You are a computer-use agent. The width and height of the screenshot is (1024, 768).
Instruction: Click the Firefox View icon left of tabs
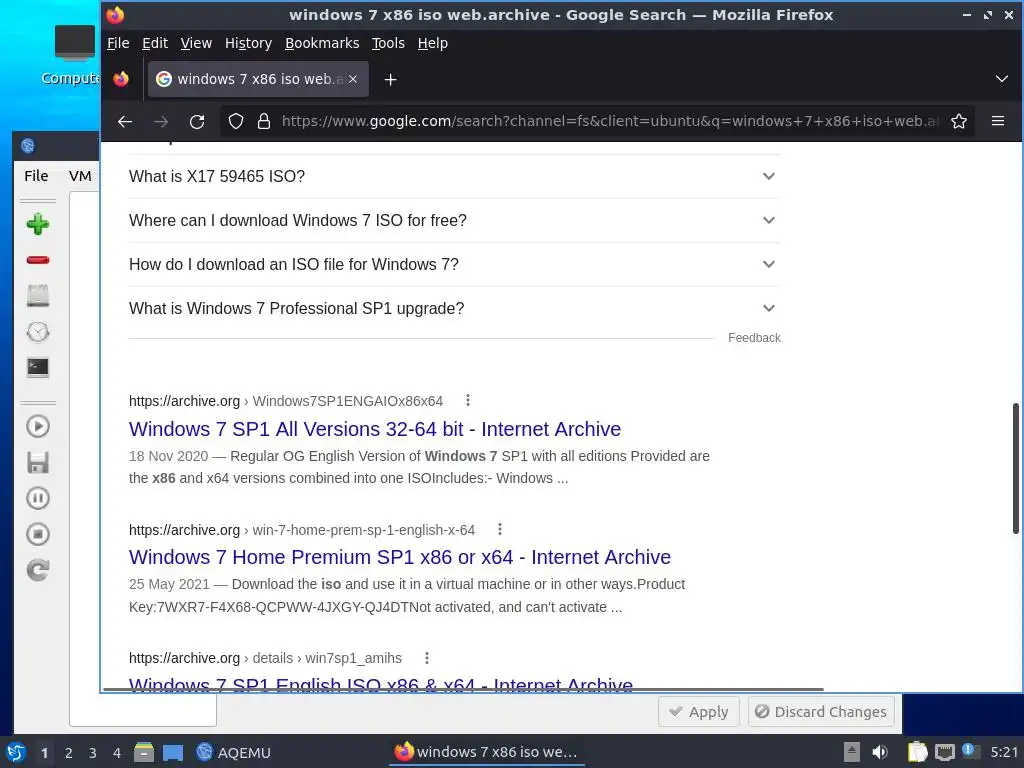pos(121,80)
